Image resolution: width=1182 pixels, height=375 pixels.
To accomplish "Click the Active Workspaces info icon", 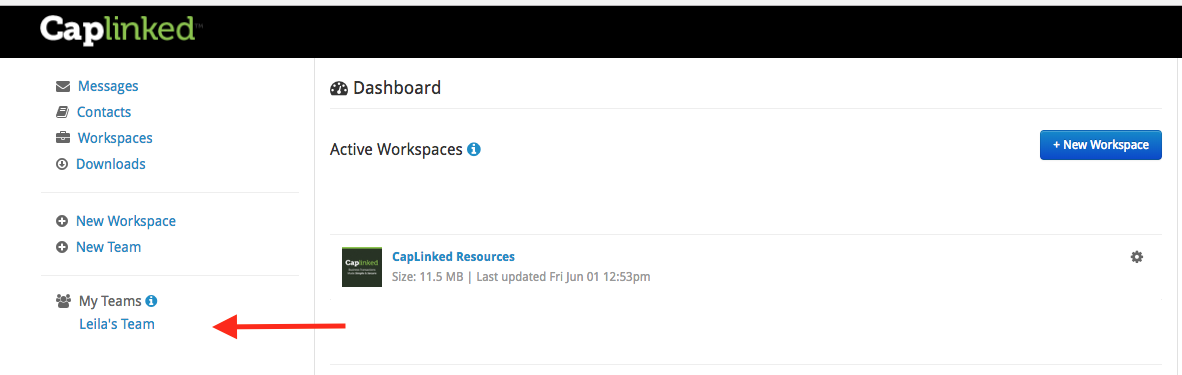I will (473, 149).
